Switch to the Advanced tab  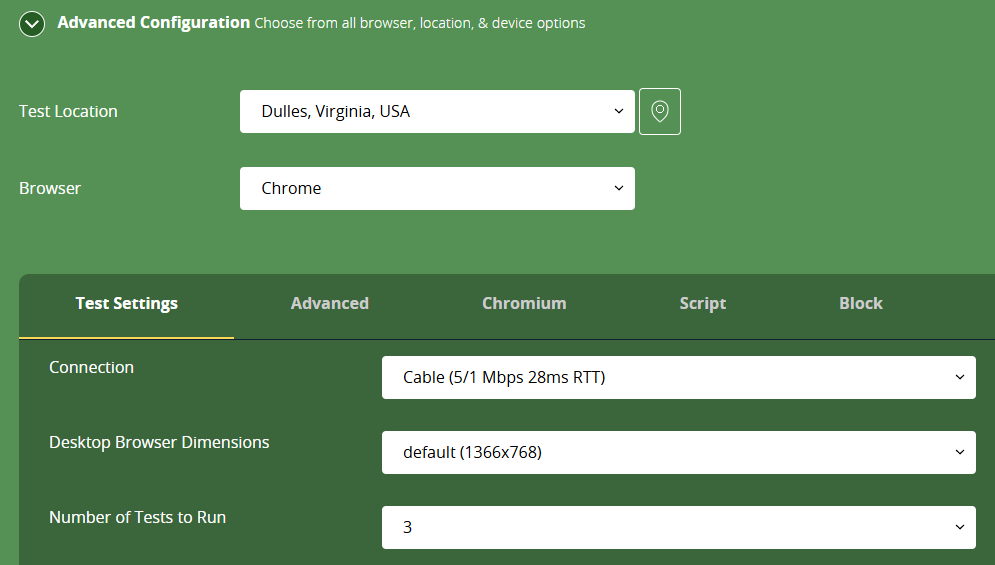point(329,303)
